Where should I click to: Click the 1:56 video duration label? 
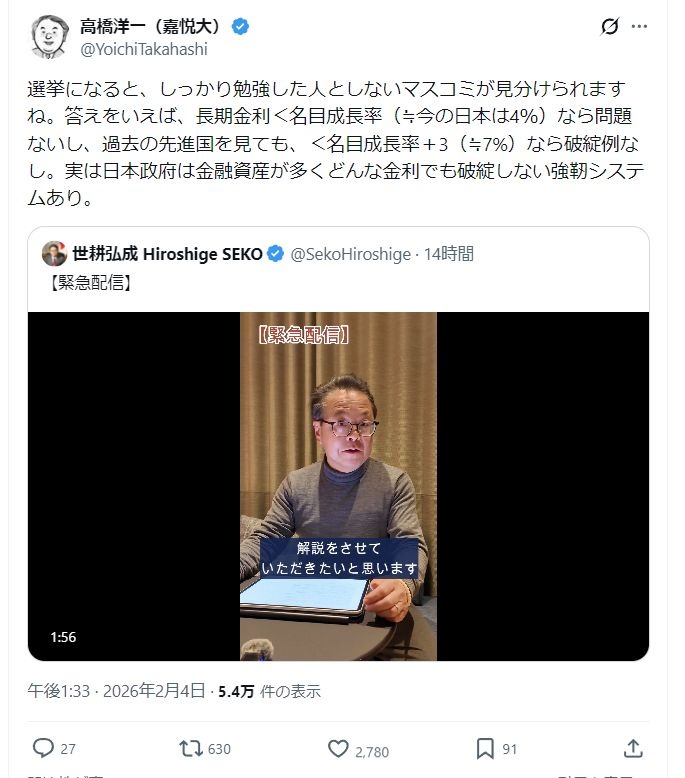click(x=63, y=637)
